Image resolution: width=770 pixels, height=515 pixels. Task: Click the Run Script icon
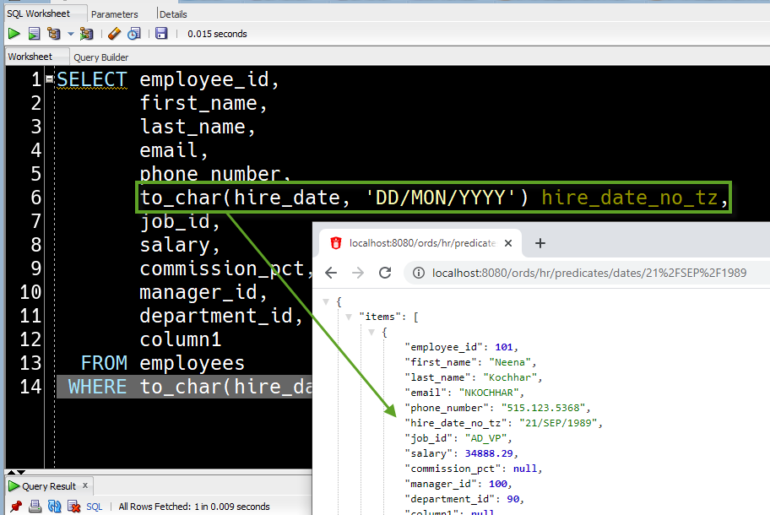(33, 34)
